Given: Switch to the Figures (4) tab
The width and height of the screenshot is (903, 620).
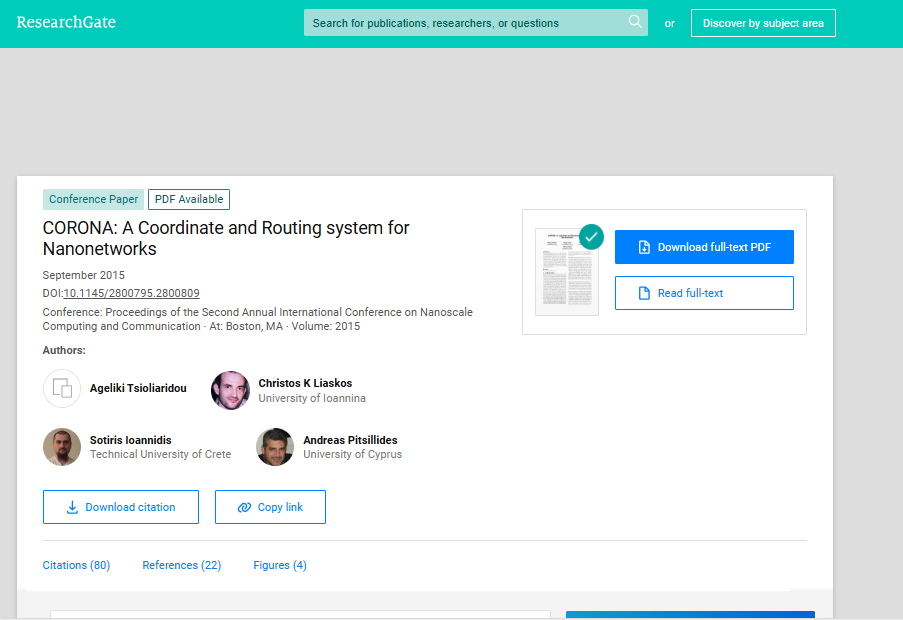Looking at the screenshot, I should 280,565.
